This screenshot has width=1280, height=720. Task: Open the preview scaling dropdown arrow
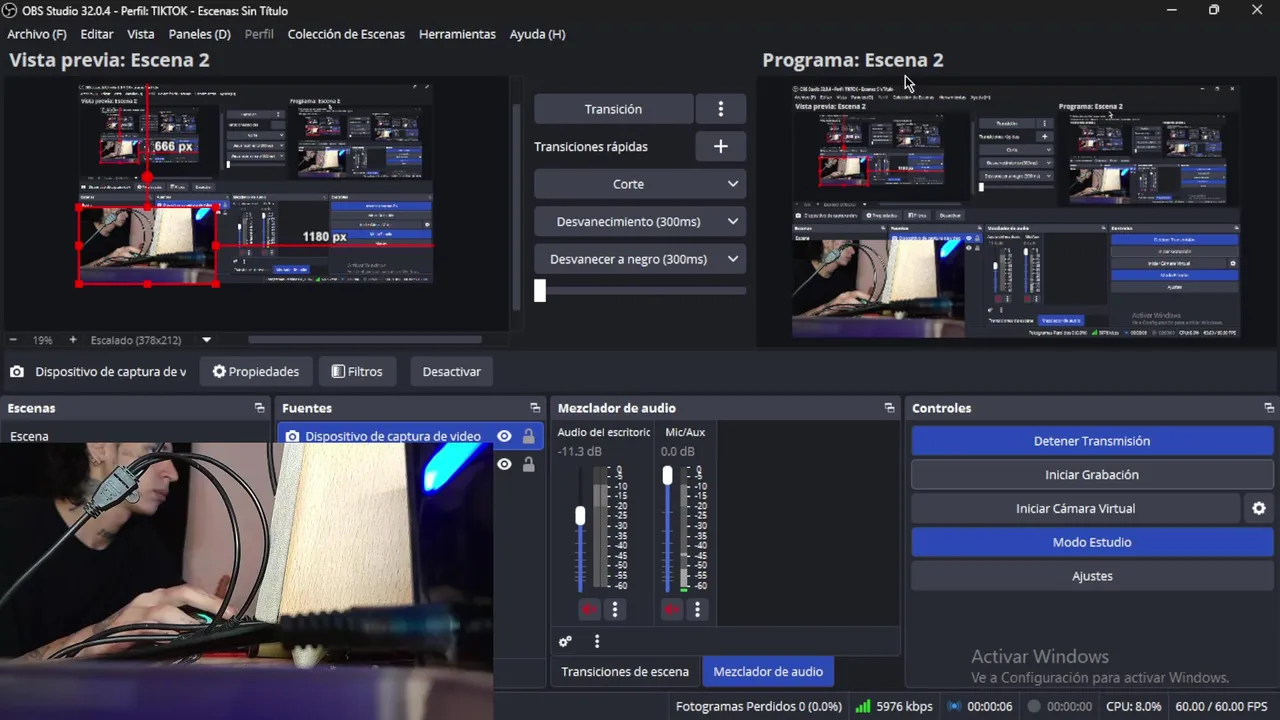pyautogui.click(x=207, y=340)
